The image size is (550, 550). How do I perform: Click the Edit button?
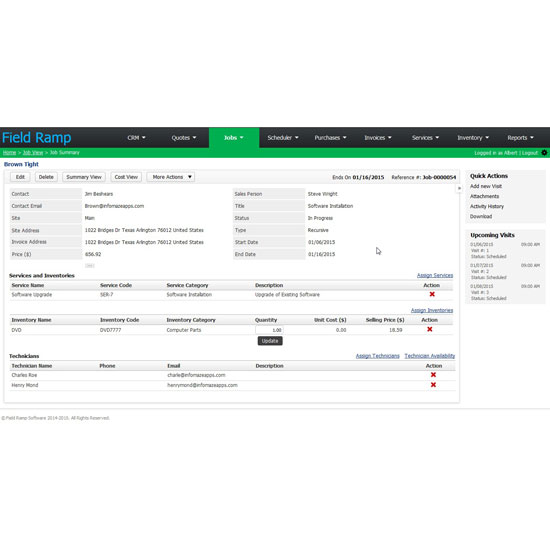(x=20, y=177)
